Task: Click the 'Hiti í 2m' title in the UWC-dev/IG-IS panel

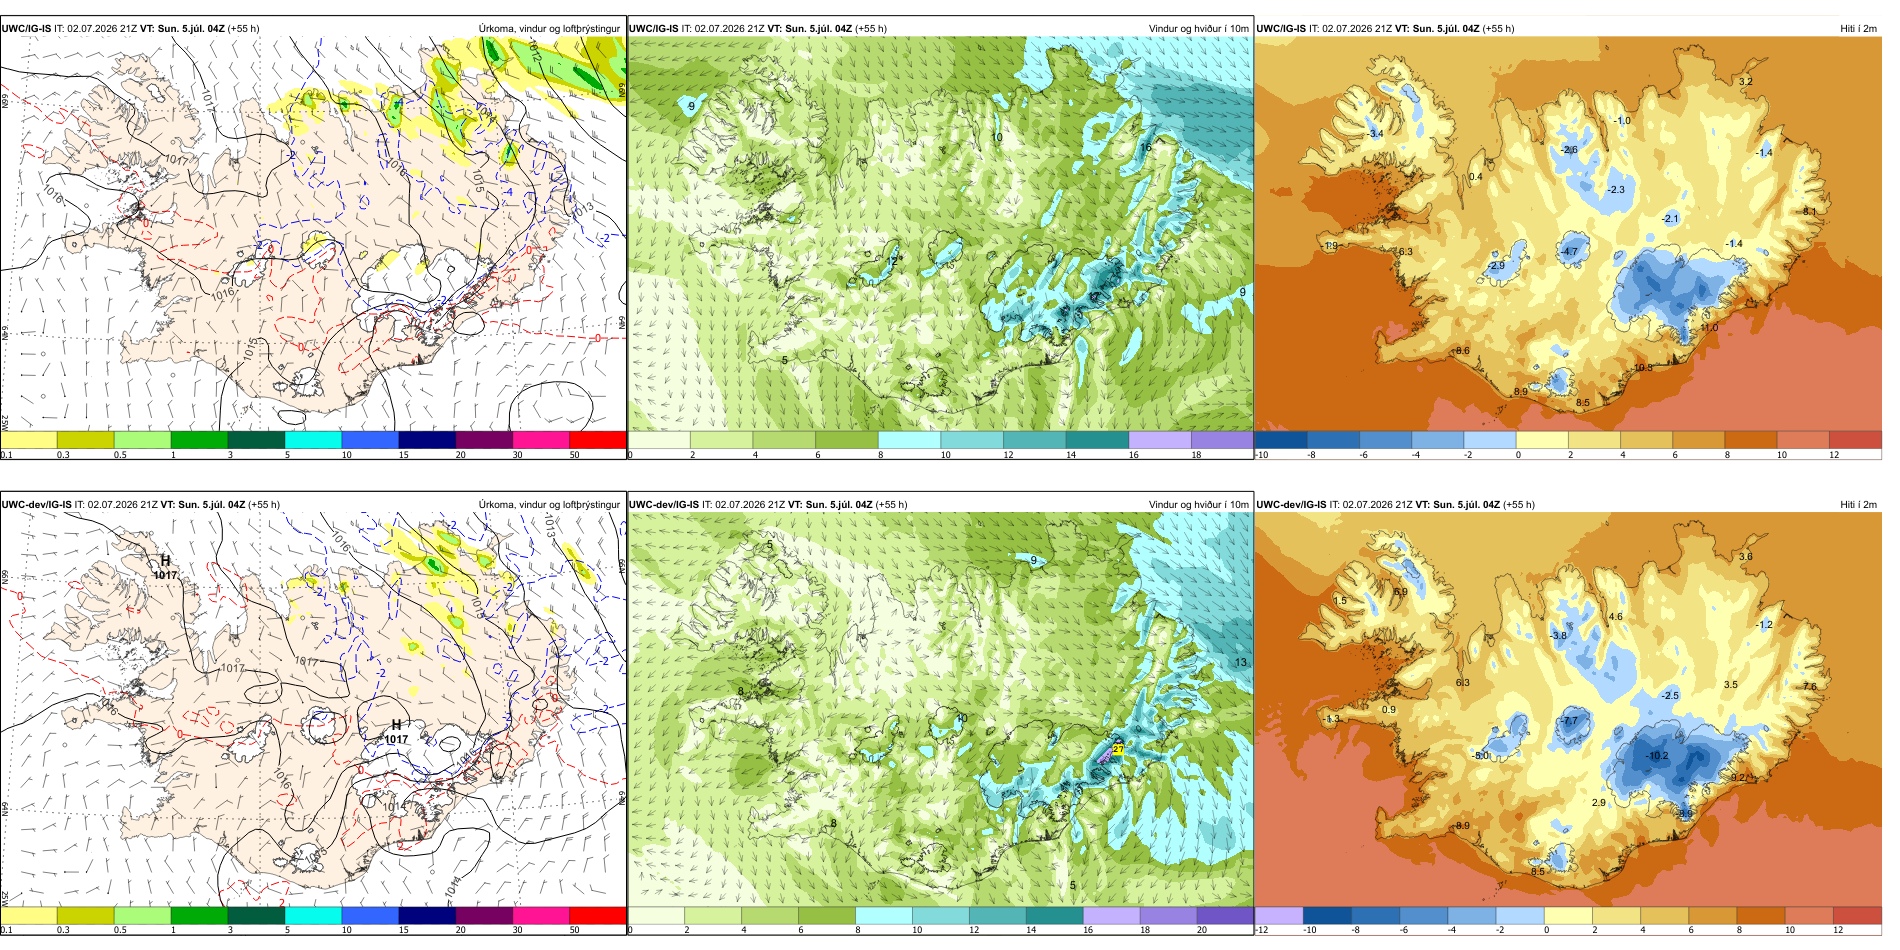Action: tap(1858, 505)
